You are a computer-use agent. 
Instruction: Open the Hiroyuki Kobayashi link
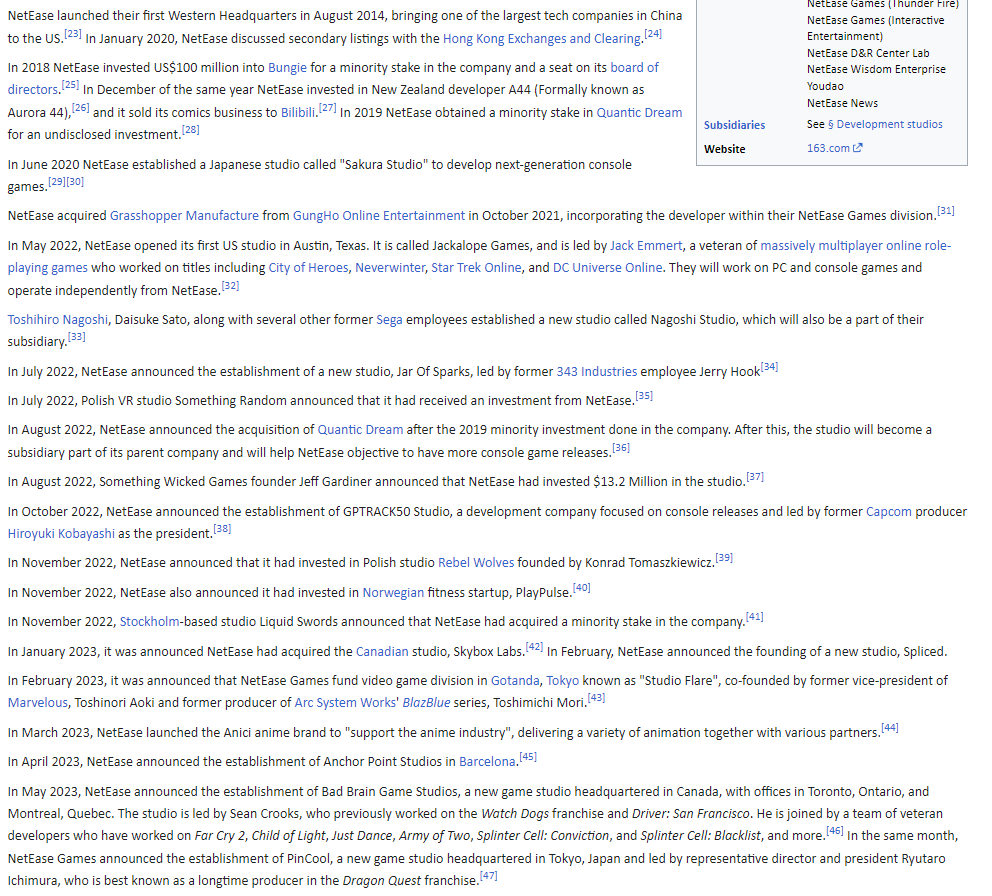[61, 533]
